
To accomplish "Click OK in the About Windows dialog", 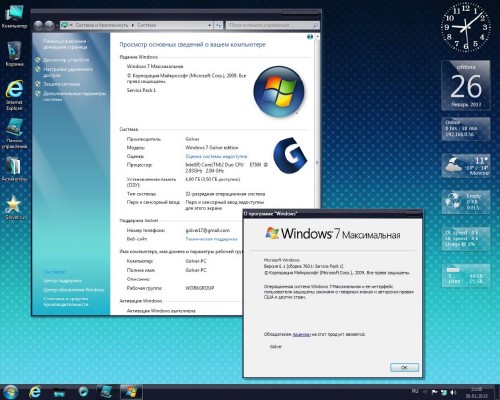I will (x=404, y=367).
